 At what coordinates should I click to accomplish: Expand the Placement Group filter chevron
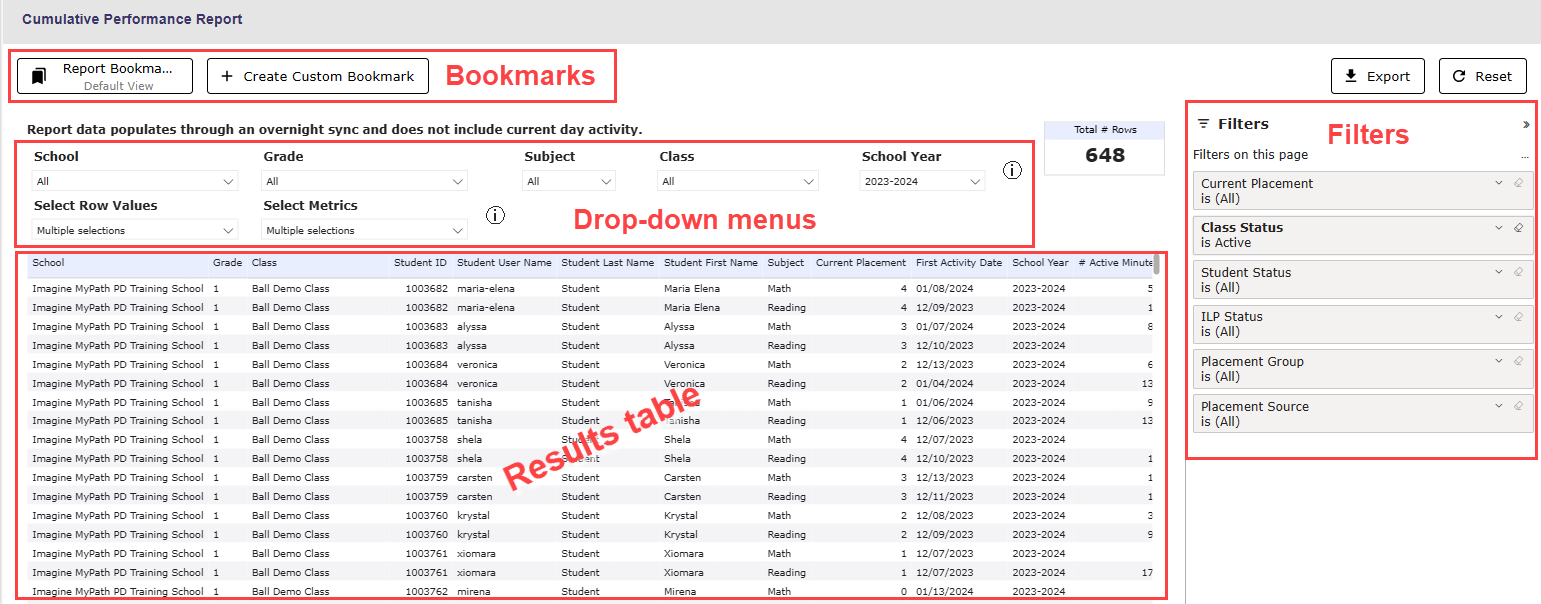pos(1498,361)
